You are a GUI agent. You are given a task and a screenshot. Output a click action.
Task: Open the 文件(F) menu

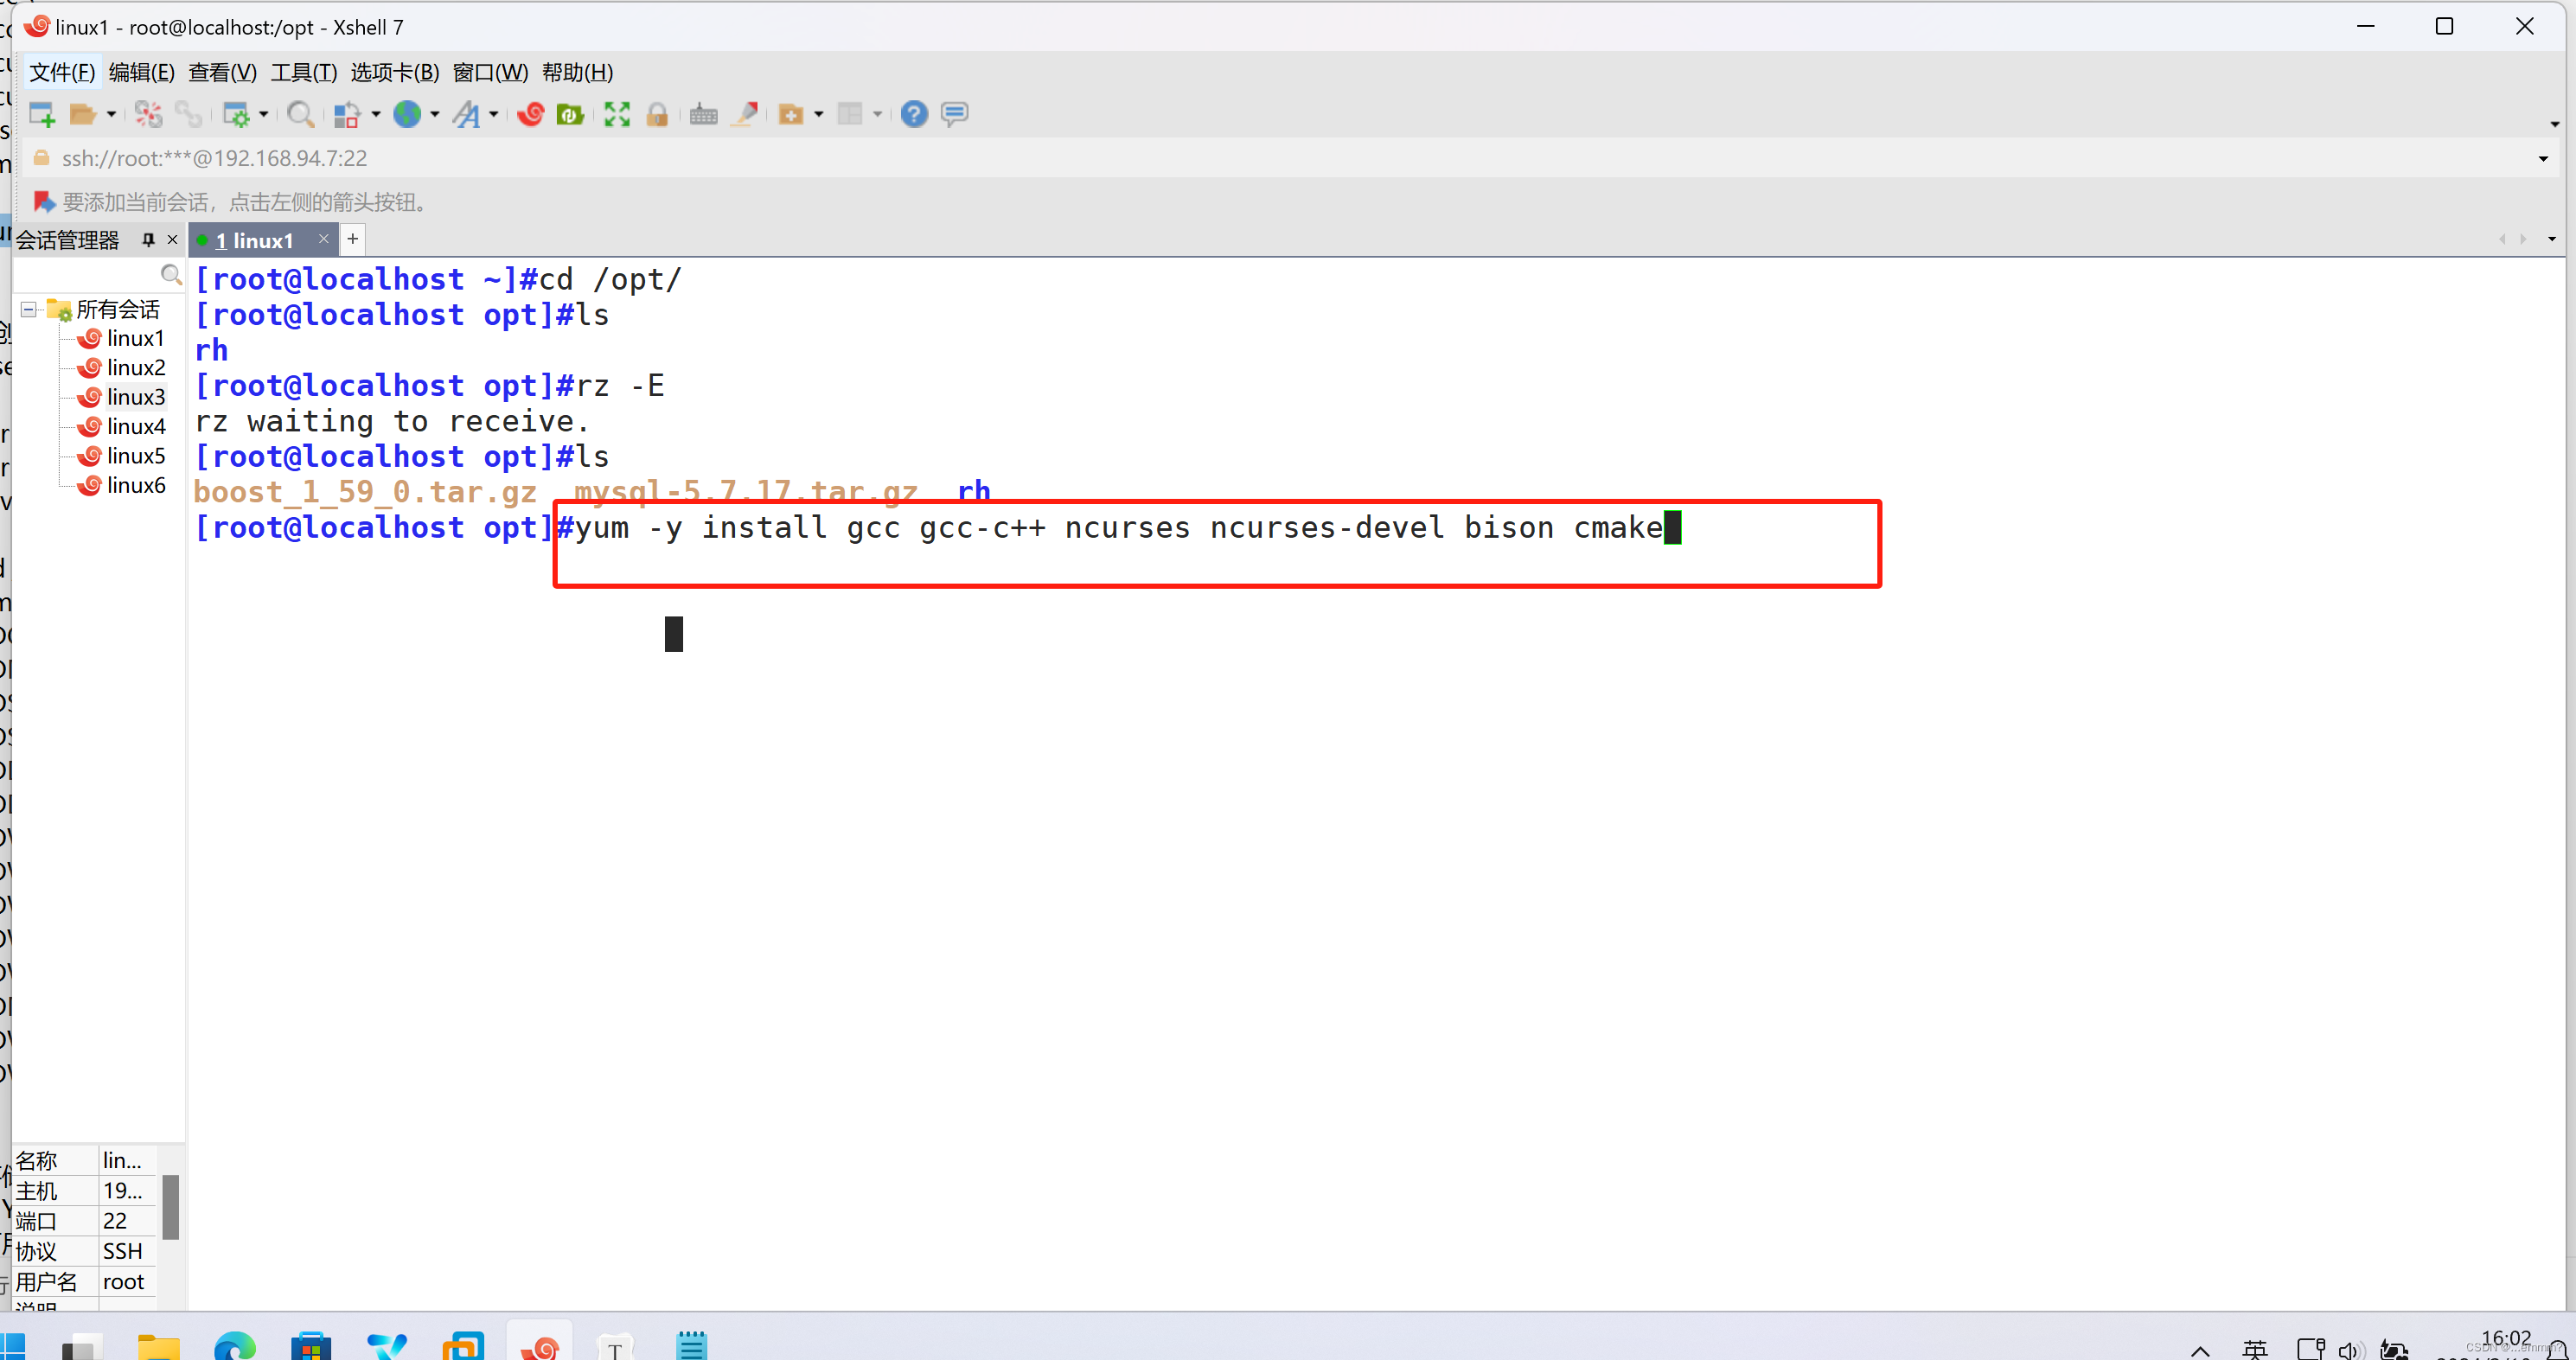point(62,72)
